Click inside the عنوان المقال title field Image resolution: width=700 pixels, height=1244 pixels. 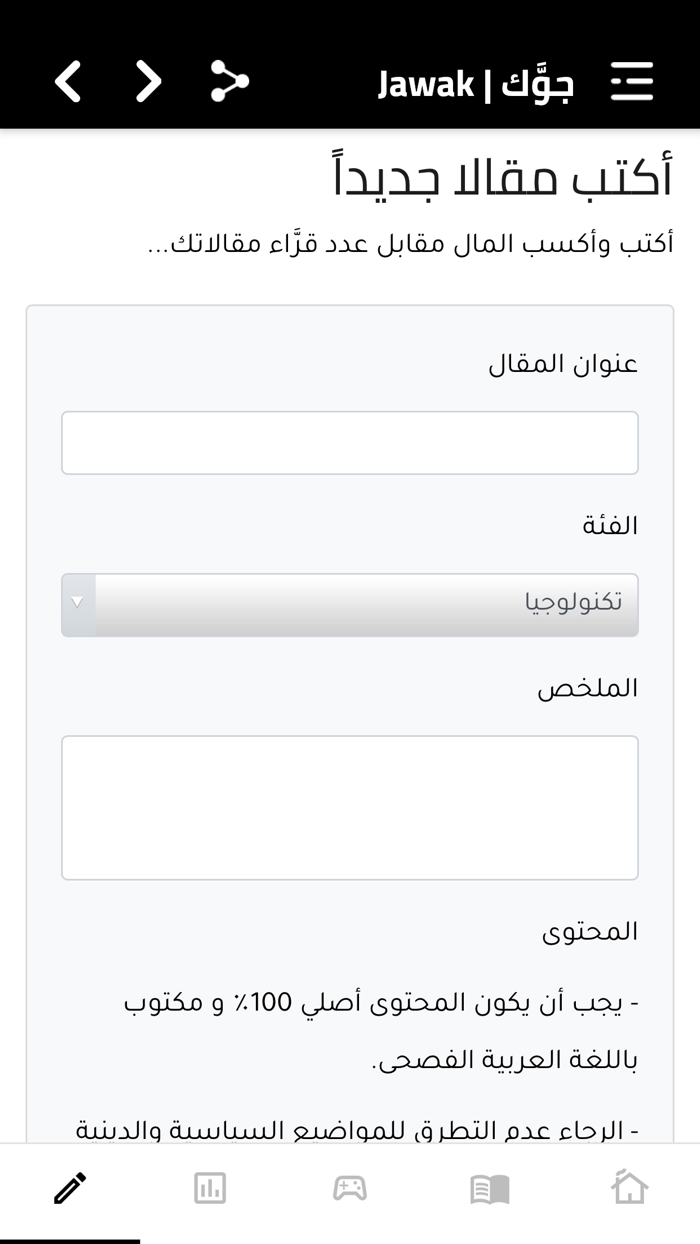(x=350, y=442)
